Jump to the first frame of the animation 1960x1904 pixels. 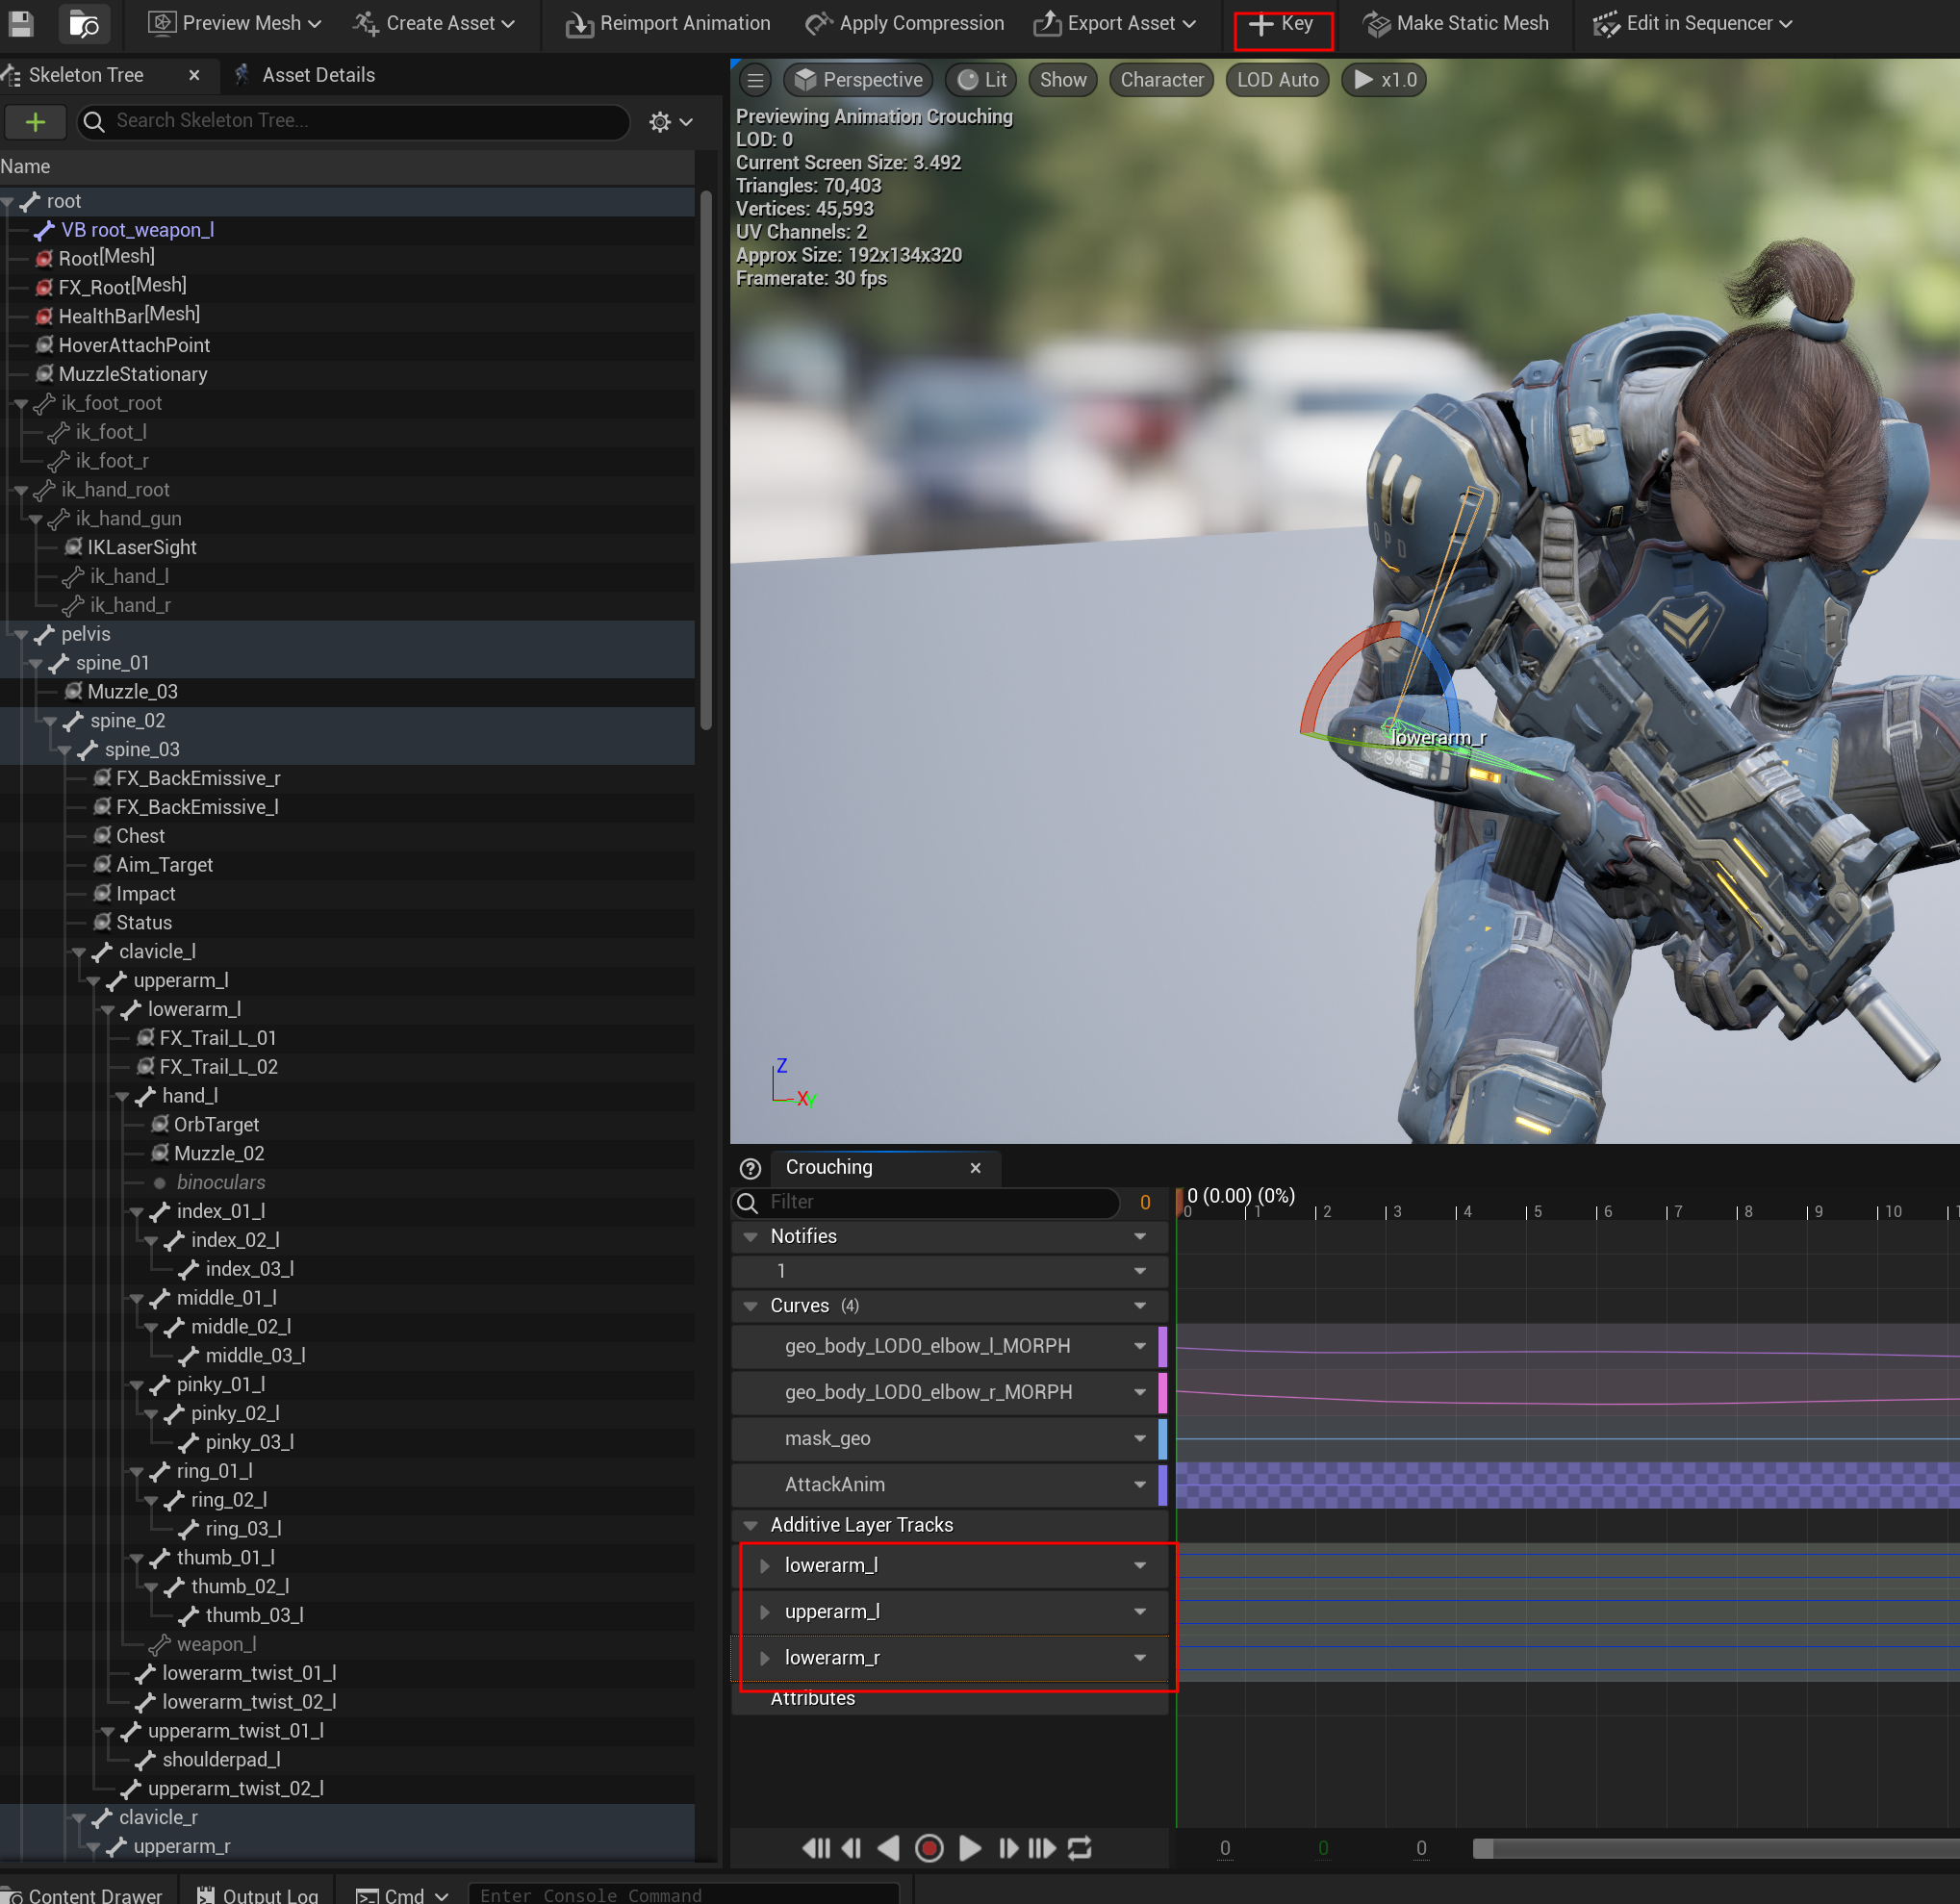[x=815, y=1848]
